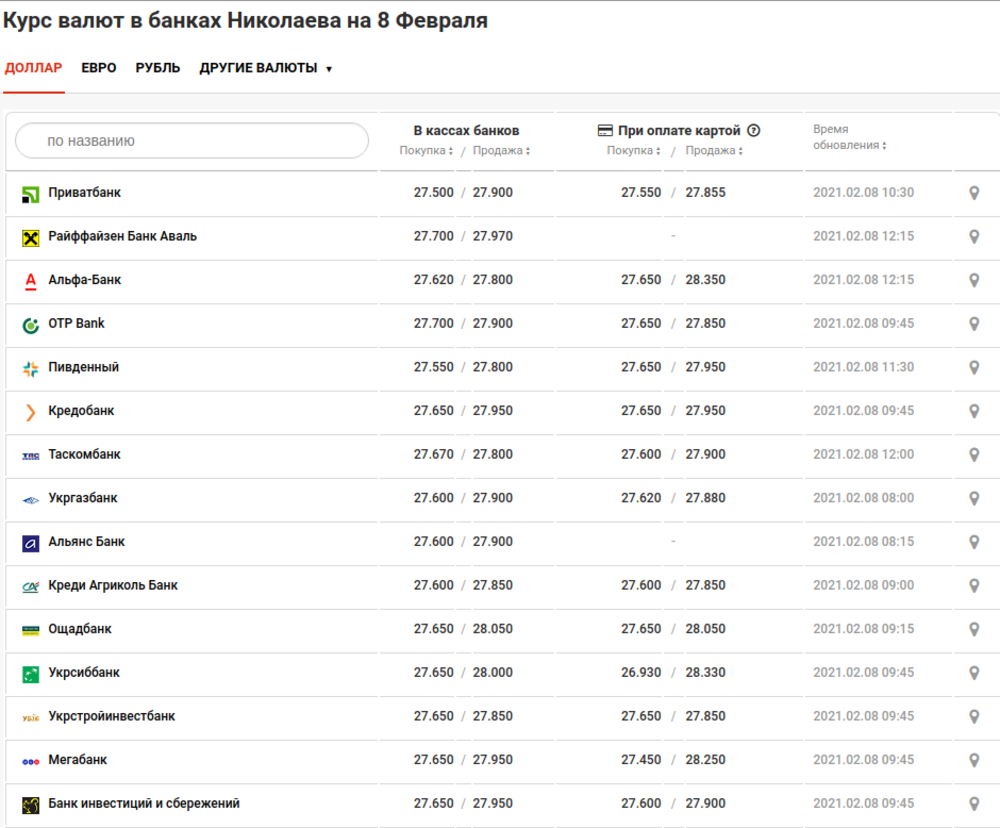Click the card icon before При оплате картой
Image resolution: width=1000 pixels, height=828 pixels.
pos(605,130)
